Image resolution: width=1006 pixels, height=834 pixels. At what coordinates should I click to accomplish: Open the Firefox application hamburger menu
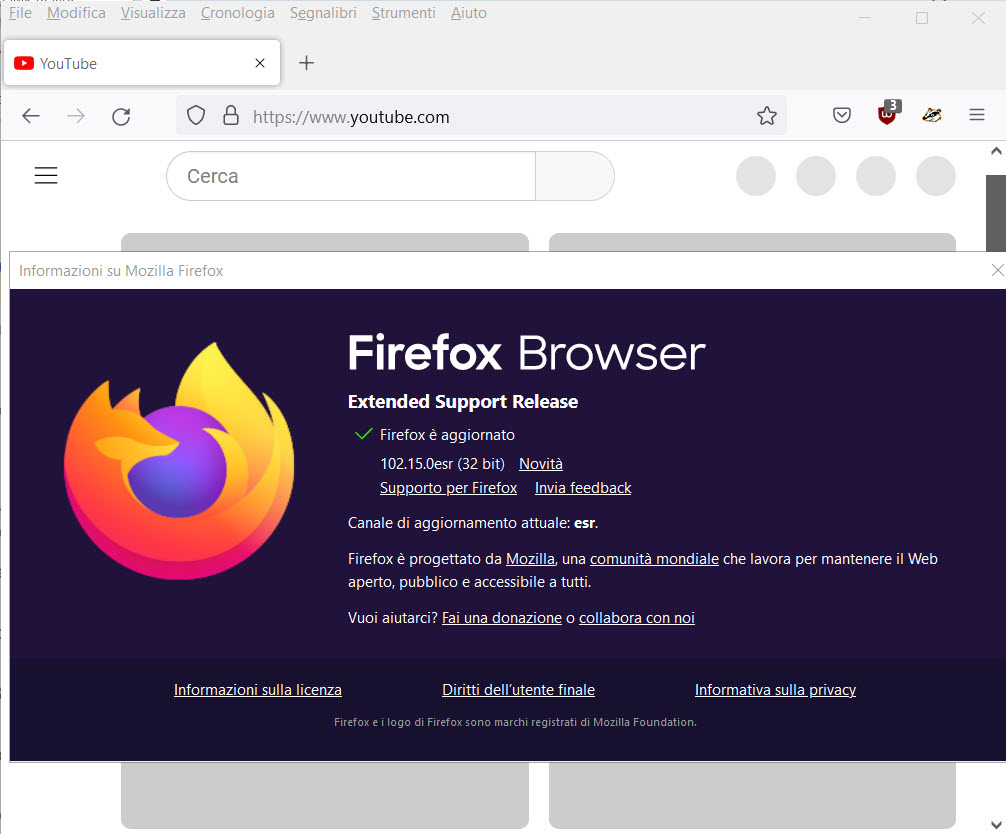click(x=976, y=115)
